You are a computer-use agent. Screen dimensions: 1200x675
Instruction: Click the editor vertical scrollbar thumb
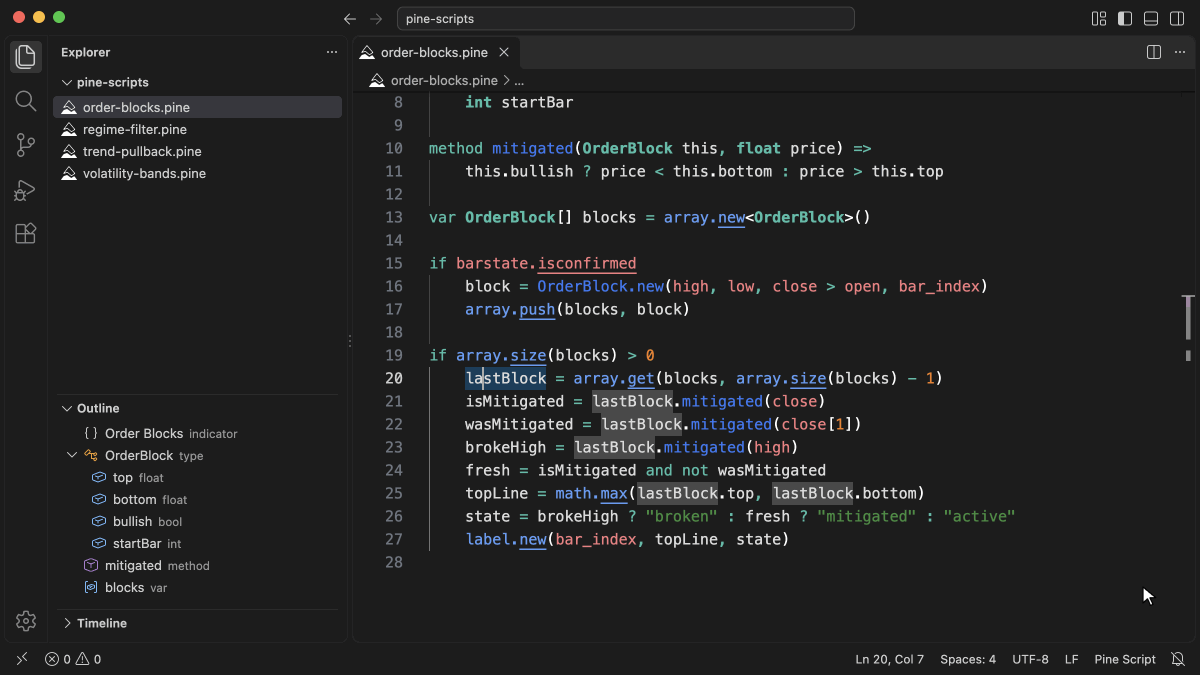[x=1188, y=318]
